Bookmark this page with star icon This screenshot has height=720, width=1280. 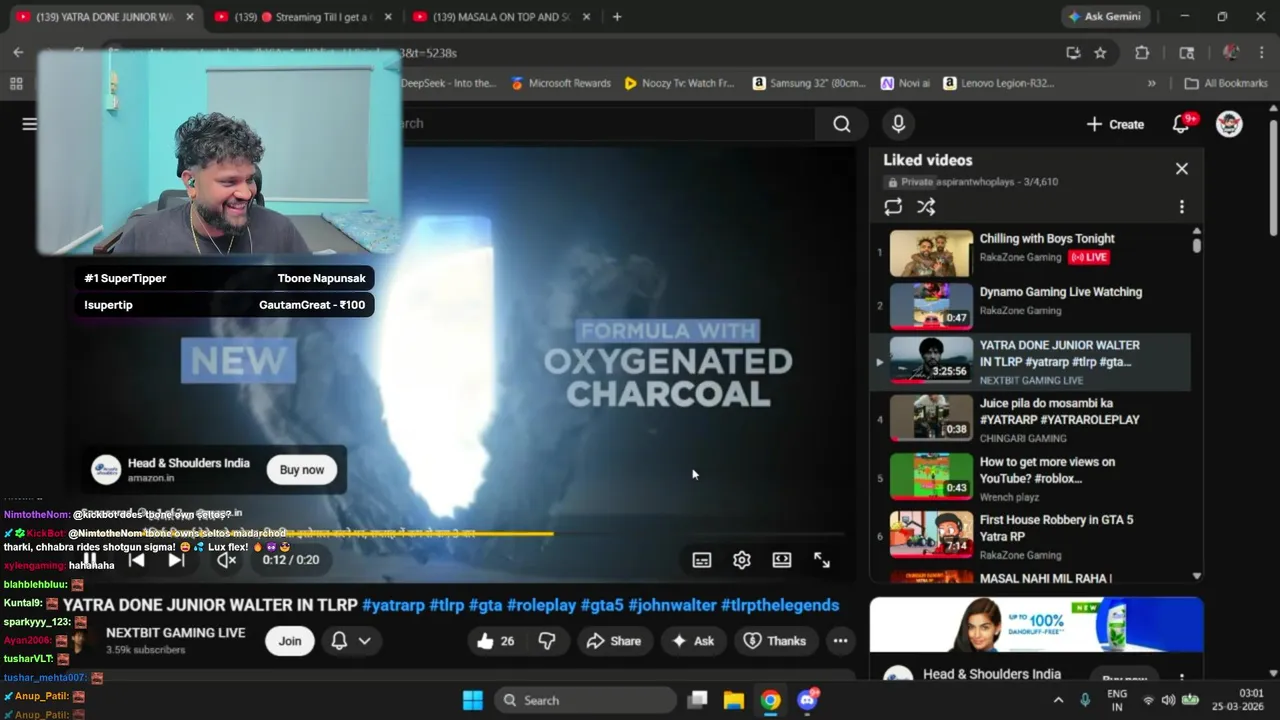[1100, 53]
